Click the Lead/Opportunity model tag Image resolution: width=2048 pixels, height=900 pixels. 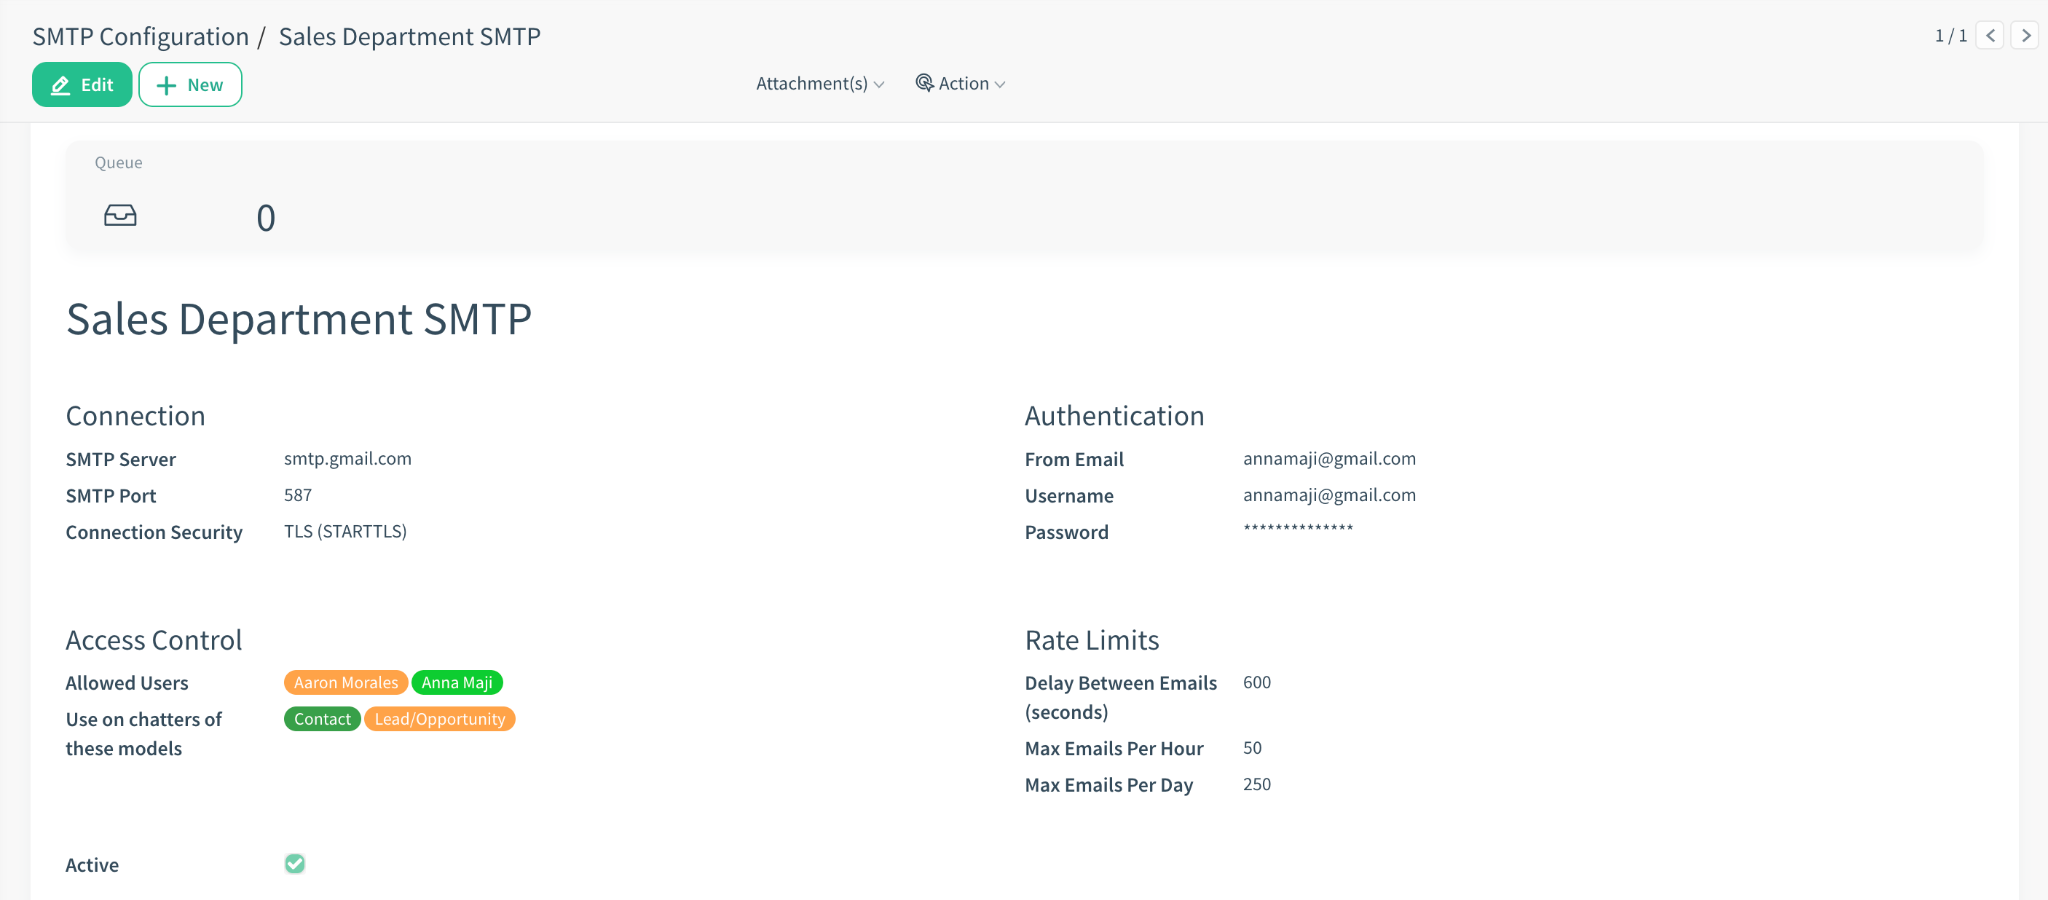440,719
